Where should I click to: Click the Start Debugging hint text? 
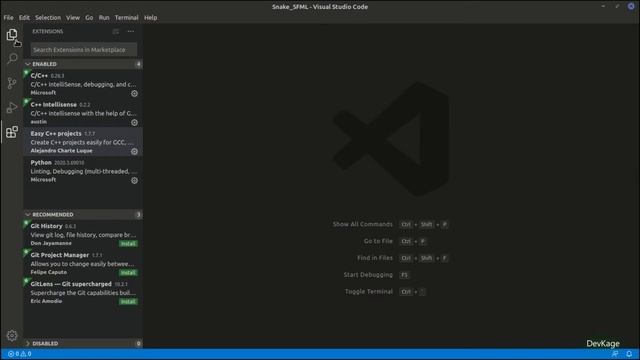pyautogui.click(x=368, y=275)
